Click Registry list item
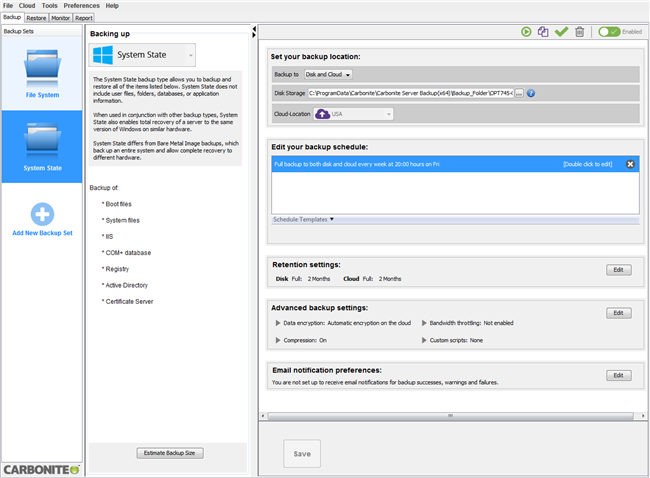Image resolution: width=650 pixels, height=478 pixels. pos(117,269)
